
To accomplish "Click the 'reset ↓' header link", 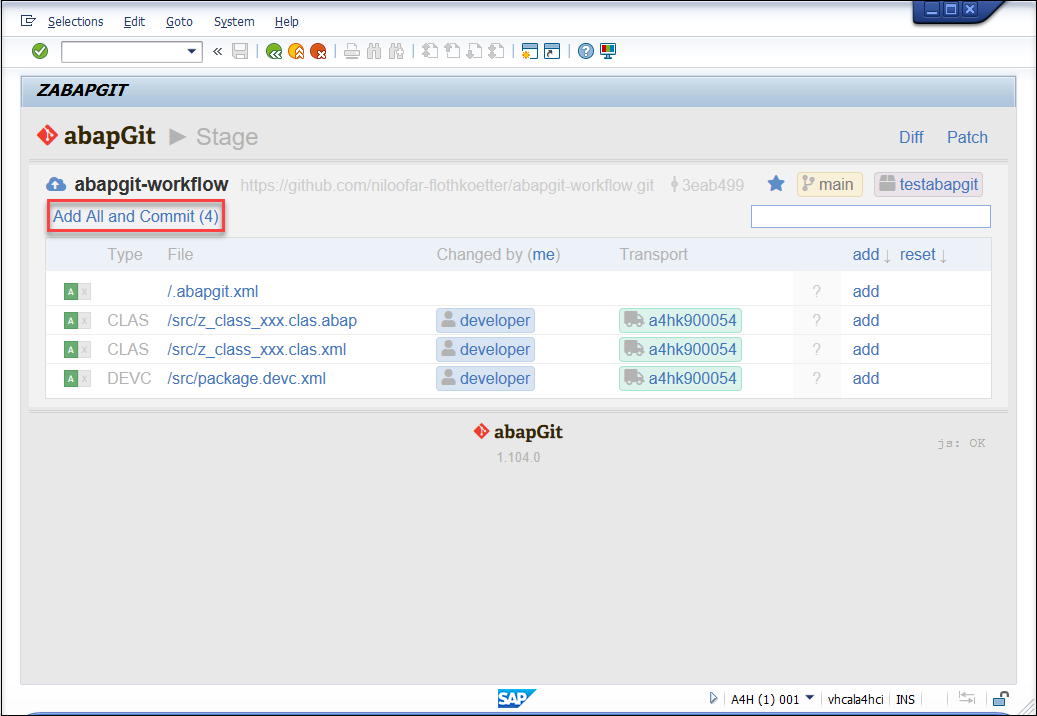I will pyautogui.click(x=923, y=255).
